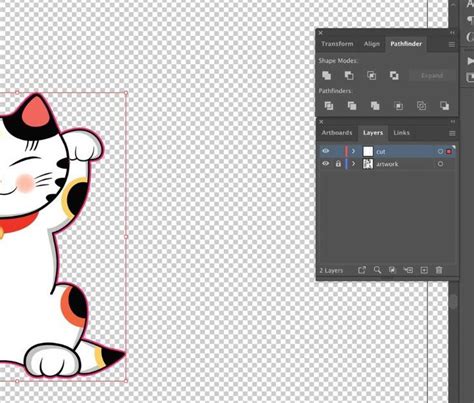This screenshot has height=403, width=474.
Task: Expand the artwork layer contents
Action: click(x=354, y=164)
